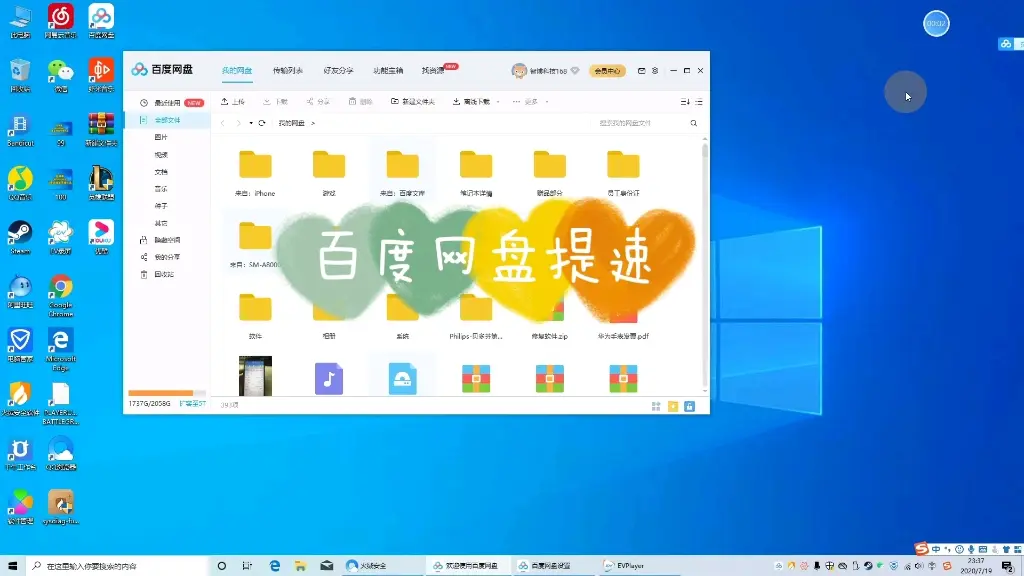This screenshot has width=1024, height=576.
Task: Open Microsoft Edge desktop shortcut
Action: coord(60,349)
